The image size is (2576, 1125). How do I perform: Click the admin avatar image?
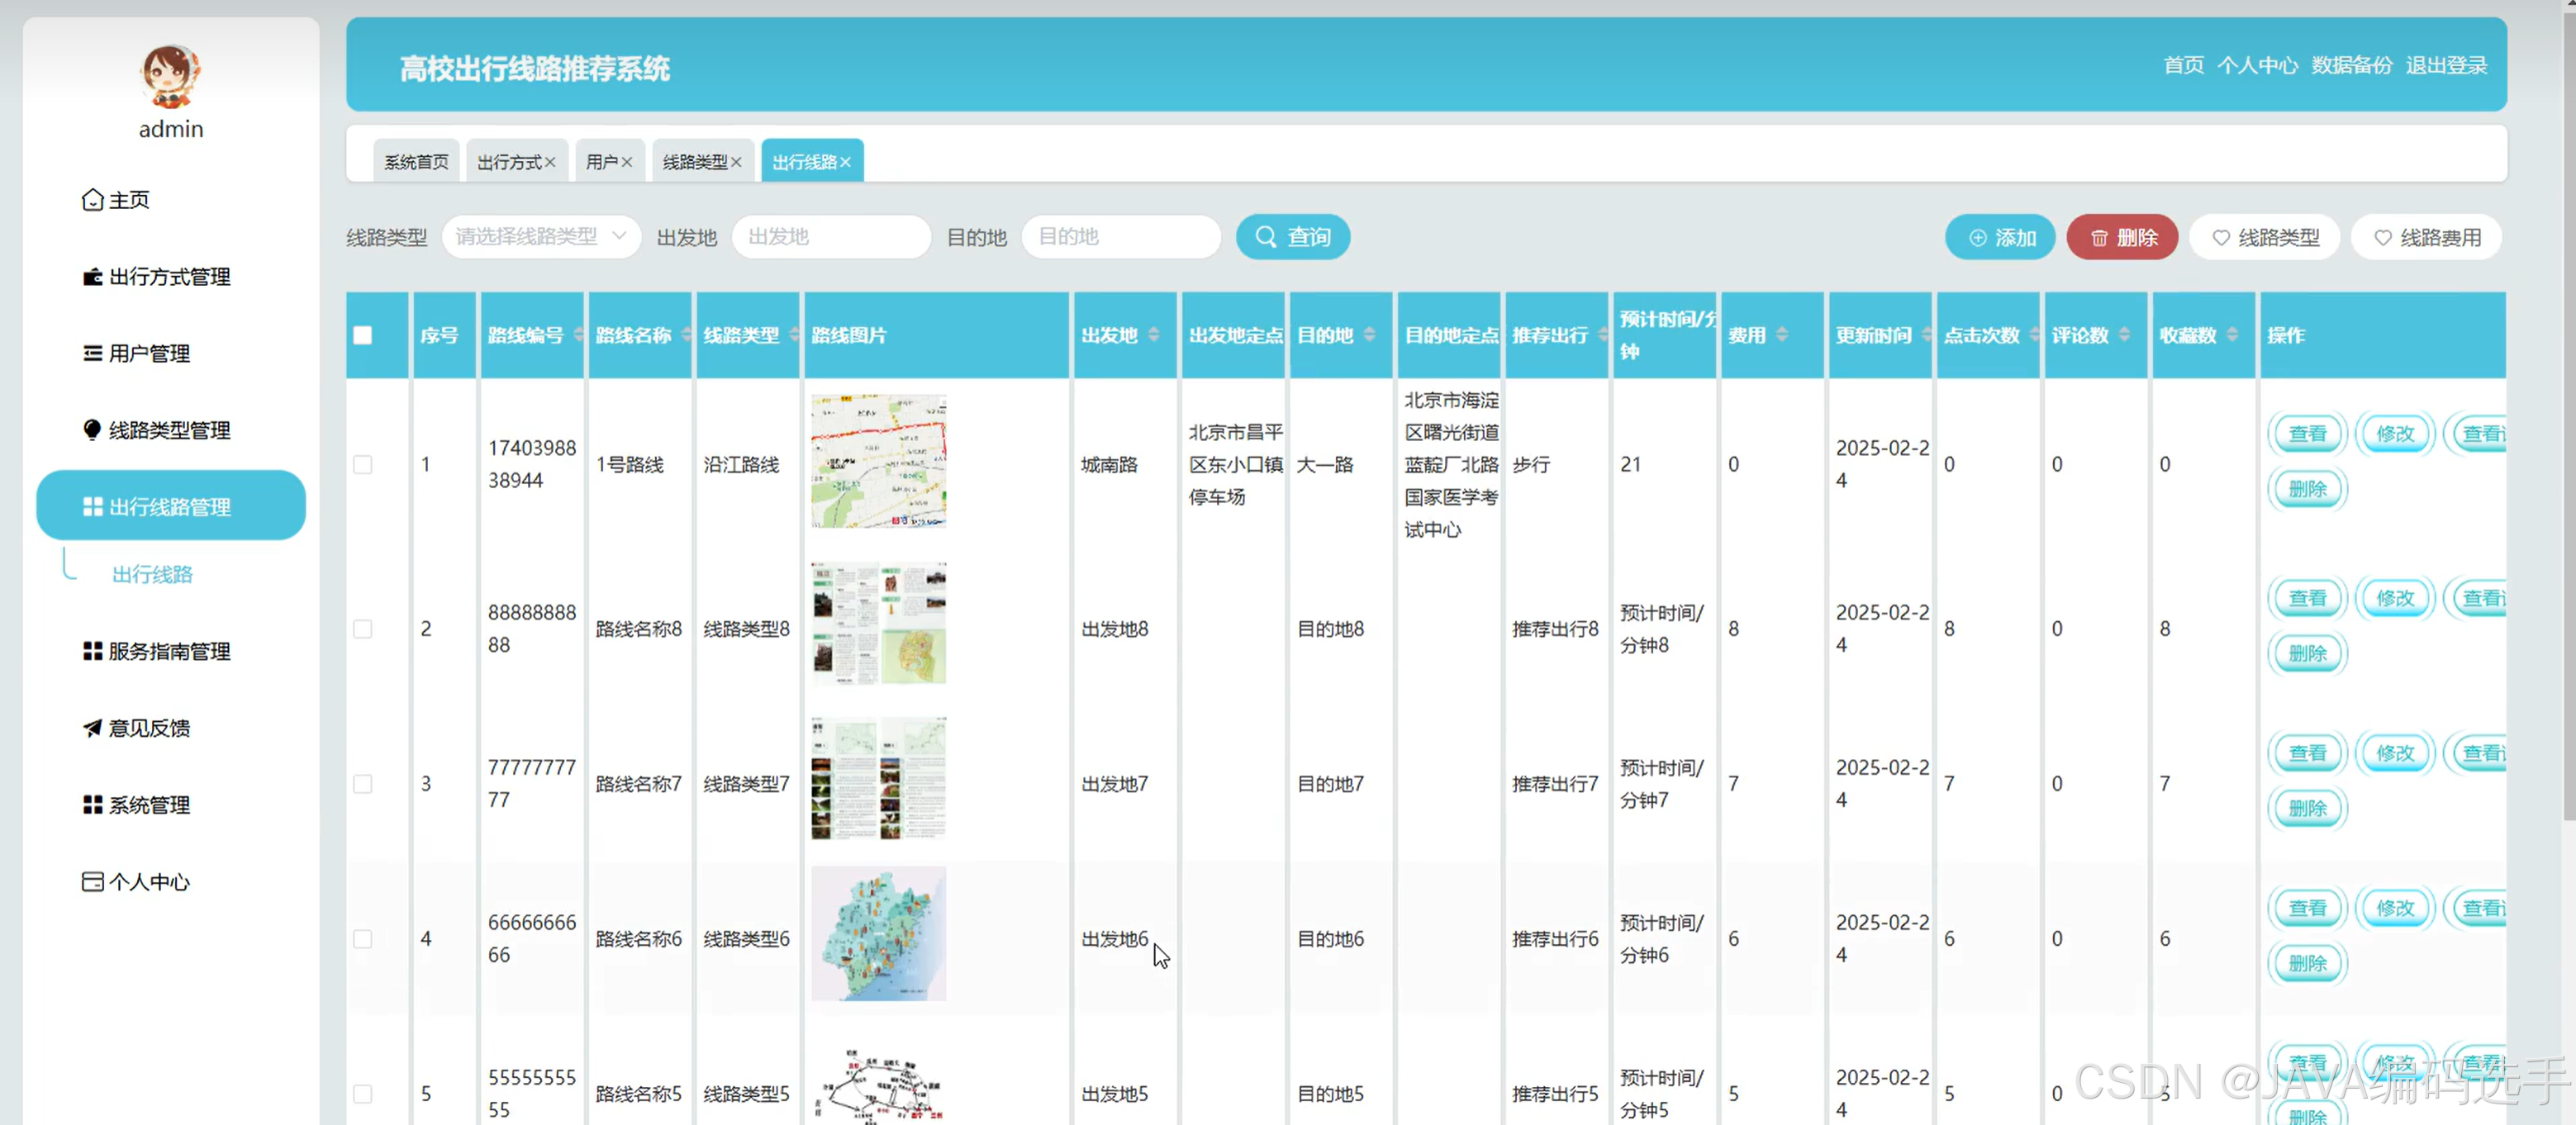[170, 76]
